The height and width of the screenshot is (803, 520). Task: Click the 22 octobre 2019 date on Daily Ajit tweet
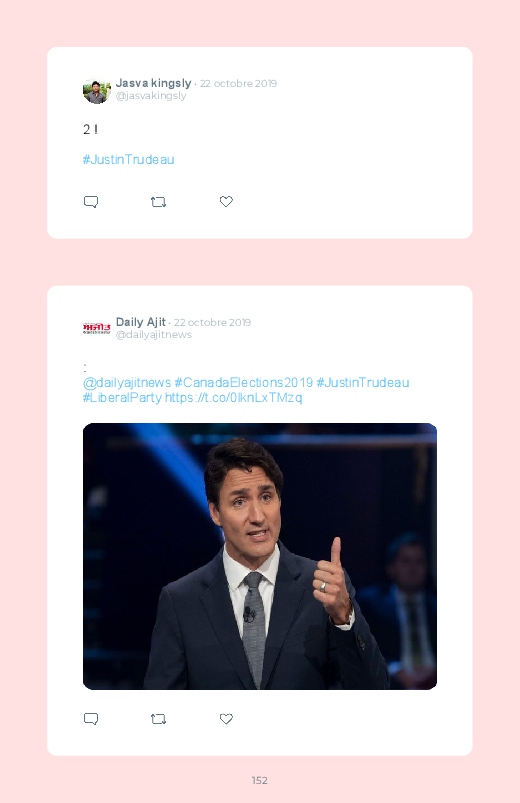click(213, 323)
